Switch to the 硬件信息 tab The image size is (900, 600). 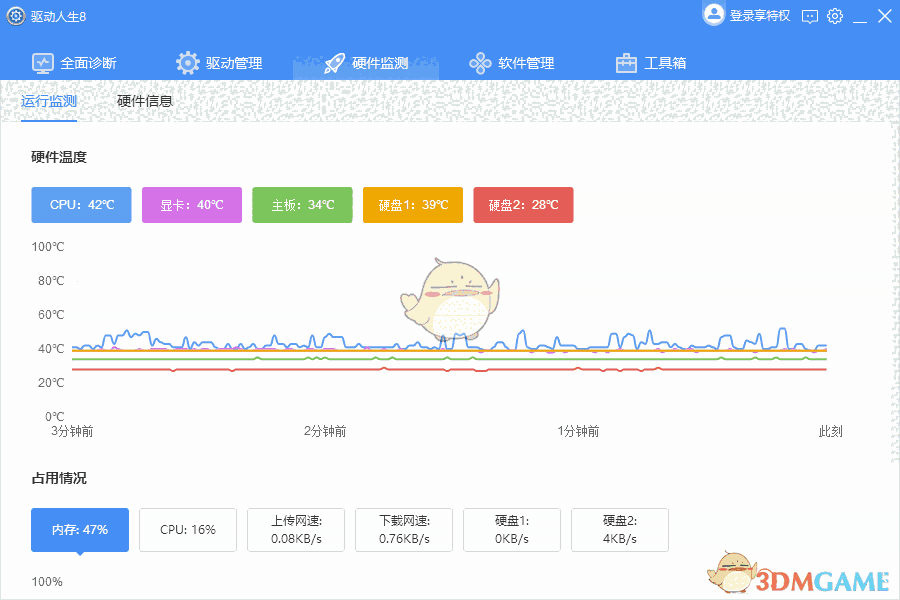tap(145, 101)
